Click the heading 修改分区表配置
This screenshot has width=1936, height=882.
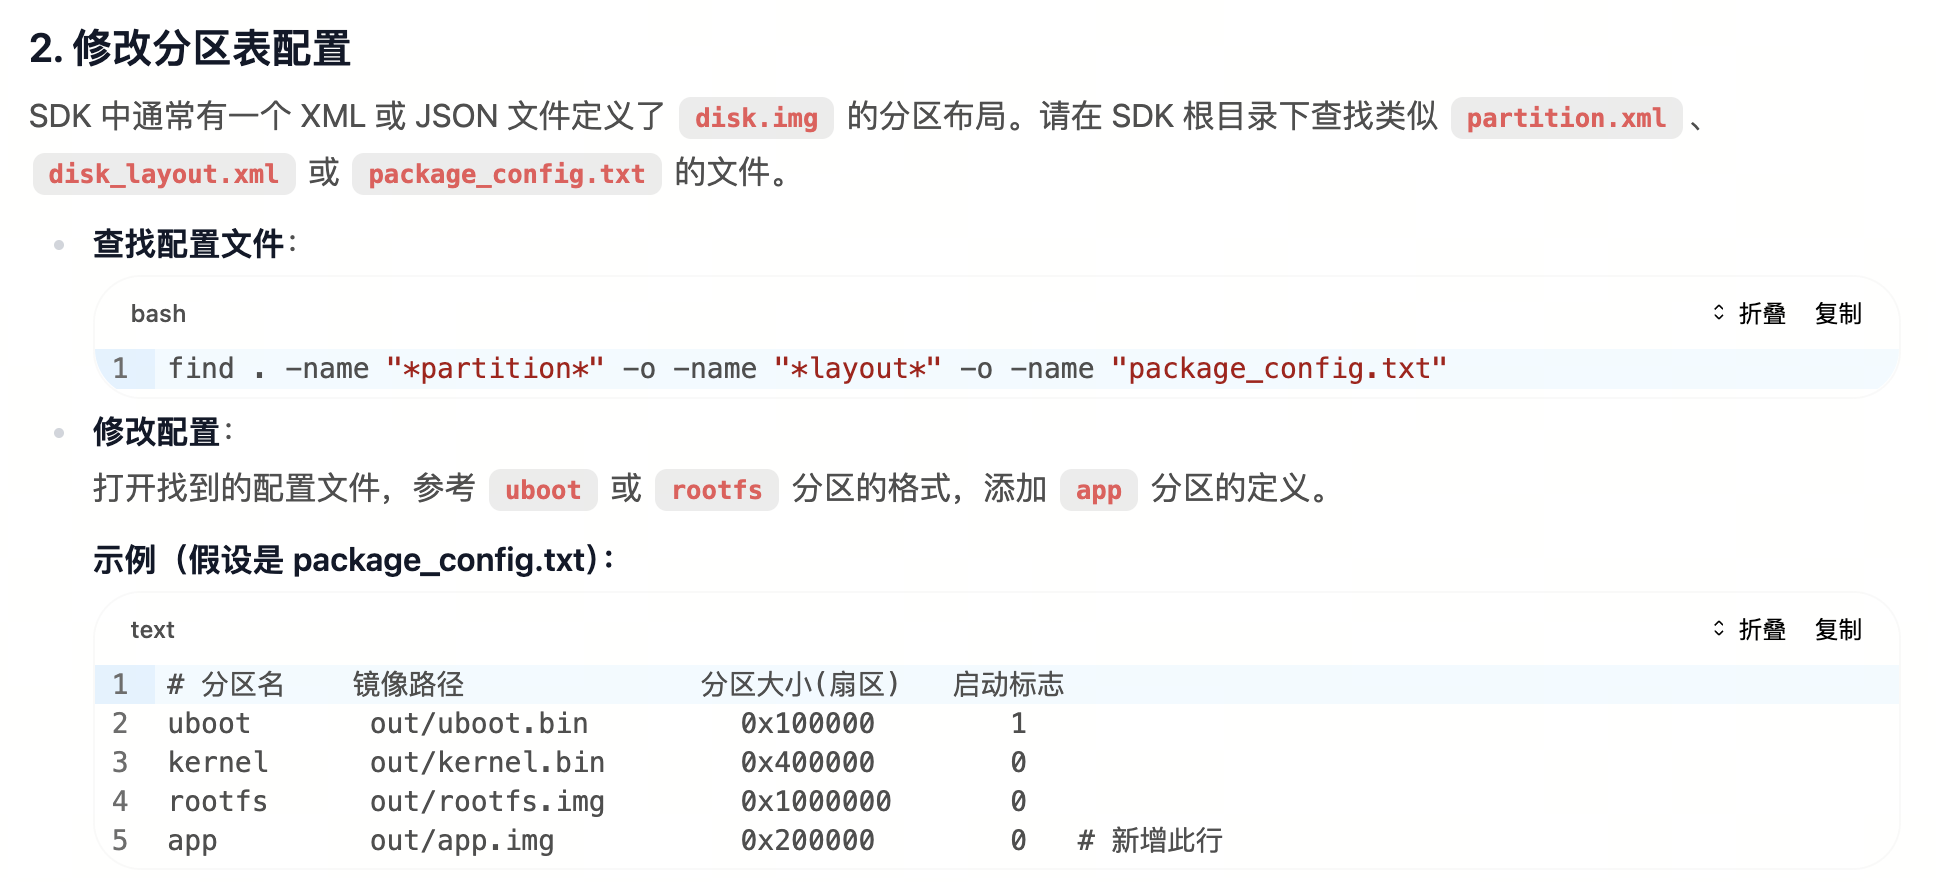[190, 48]
